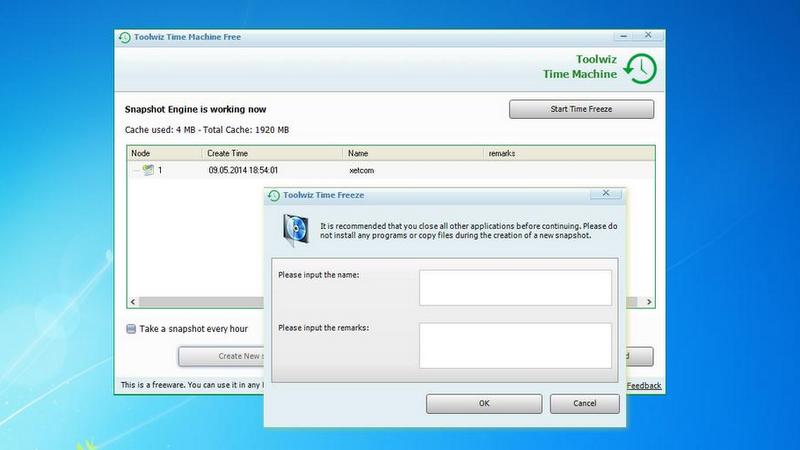Click the Start Time Freeze button

click(x=581, y=109)
